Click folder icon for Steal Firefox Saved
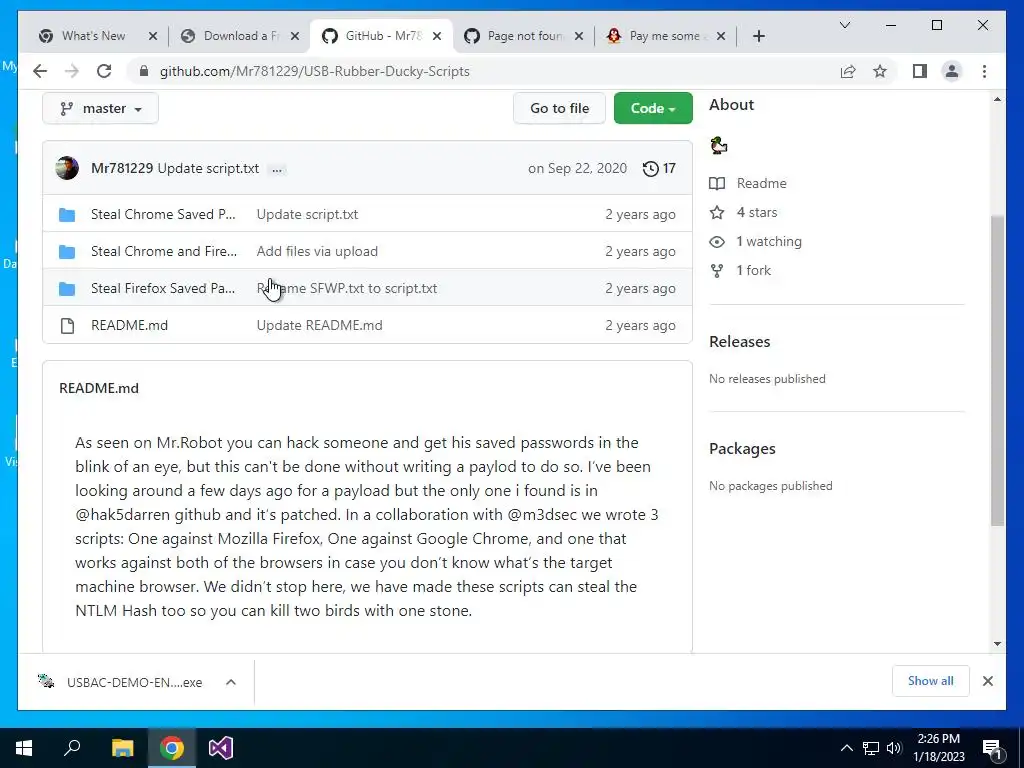The image size is (1024, 768). tap(67, 289)
